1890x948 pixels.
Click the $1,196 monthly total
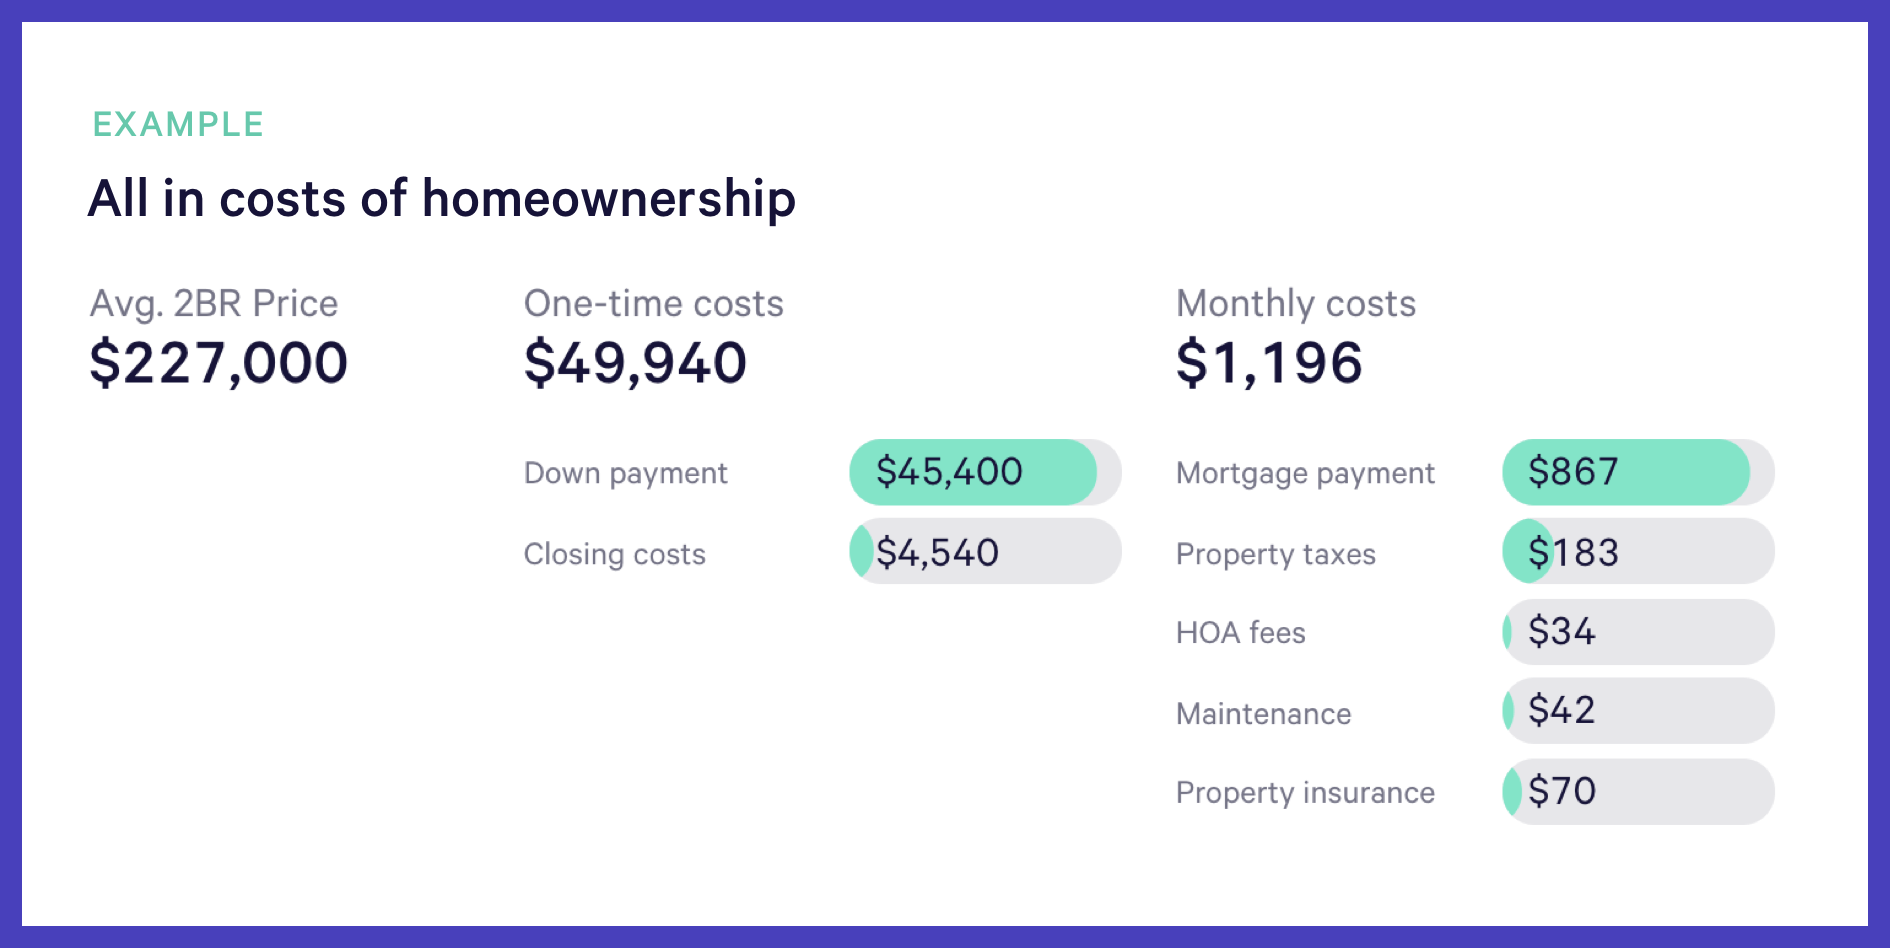[x=1268, y=362]
